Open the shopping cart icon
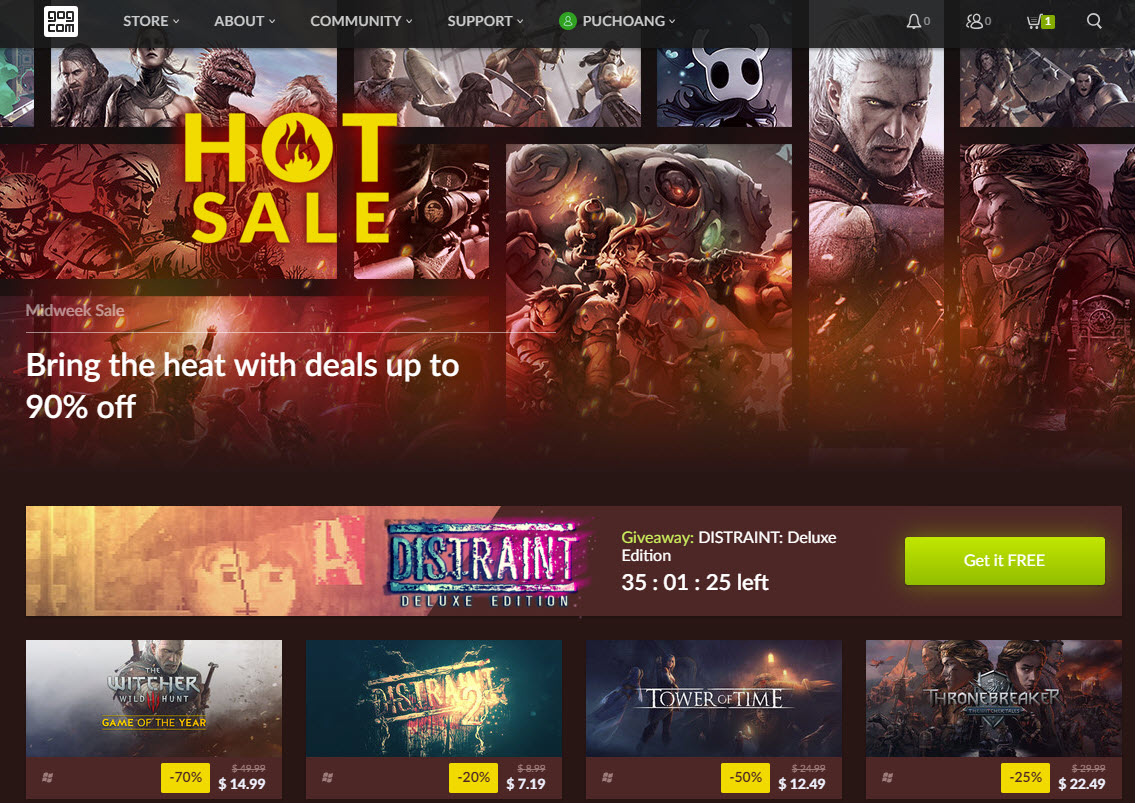 point(1034,22)
